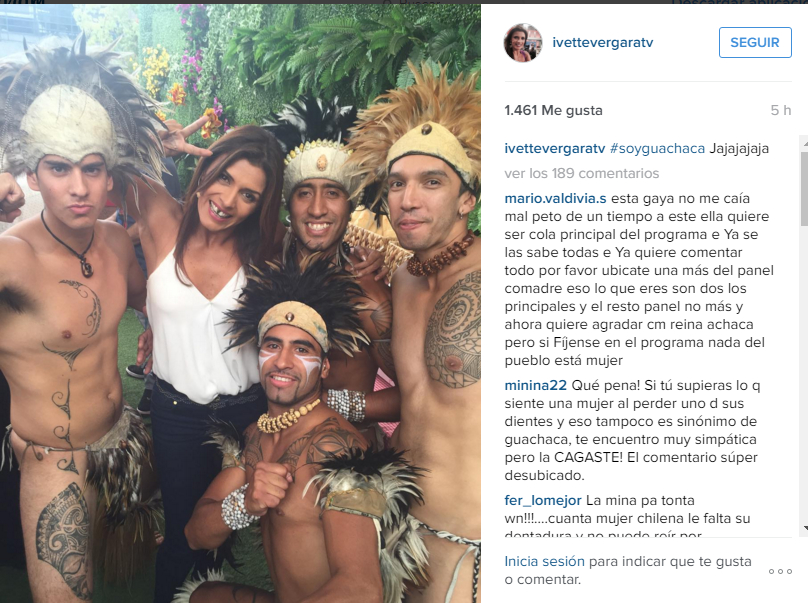Image resolution: width=808 pixels, height=603 pixels.
Task: Click the ivettevergaratv profile avatar
Action: pyautogui.click(x=523, y=42)
